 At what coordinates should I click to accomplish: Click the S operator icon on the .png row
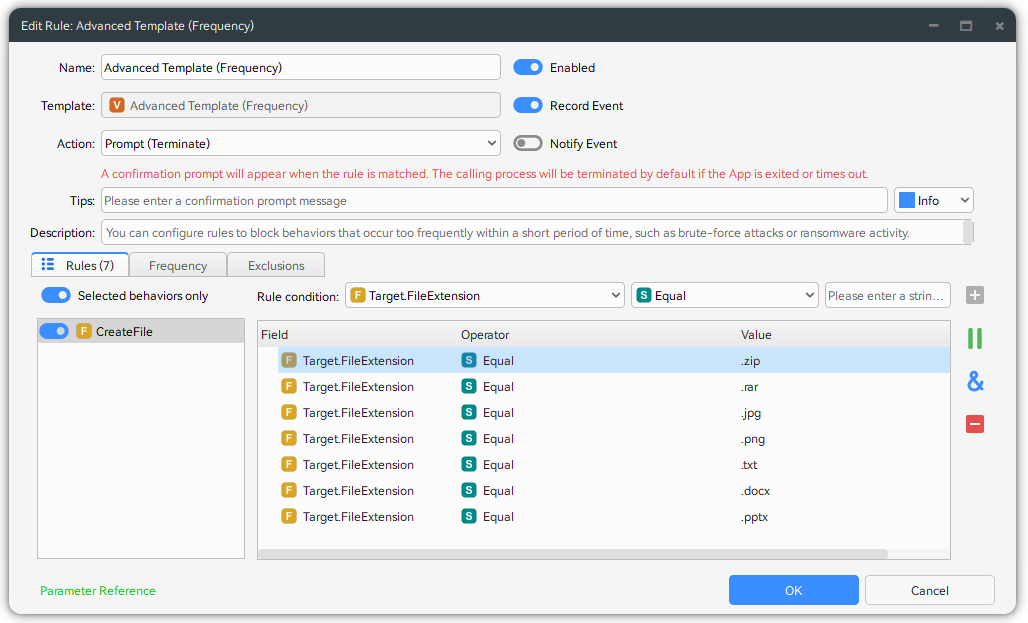click(x=469, y=439)
